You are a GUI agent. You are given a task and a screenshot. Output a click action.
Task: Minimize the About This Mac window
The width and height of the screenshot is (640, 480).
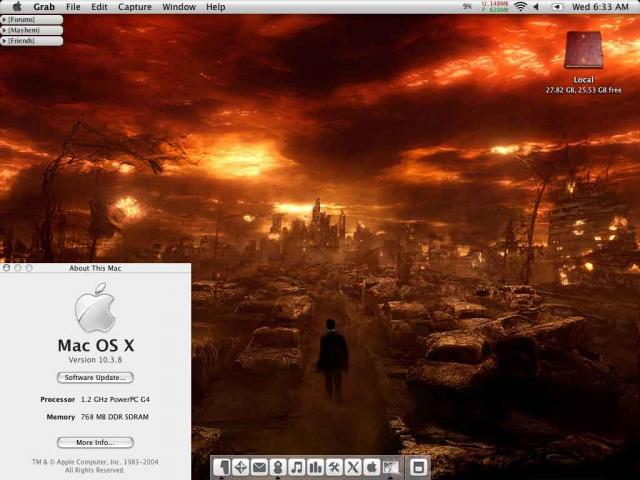[18, 268]
